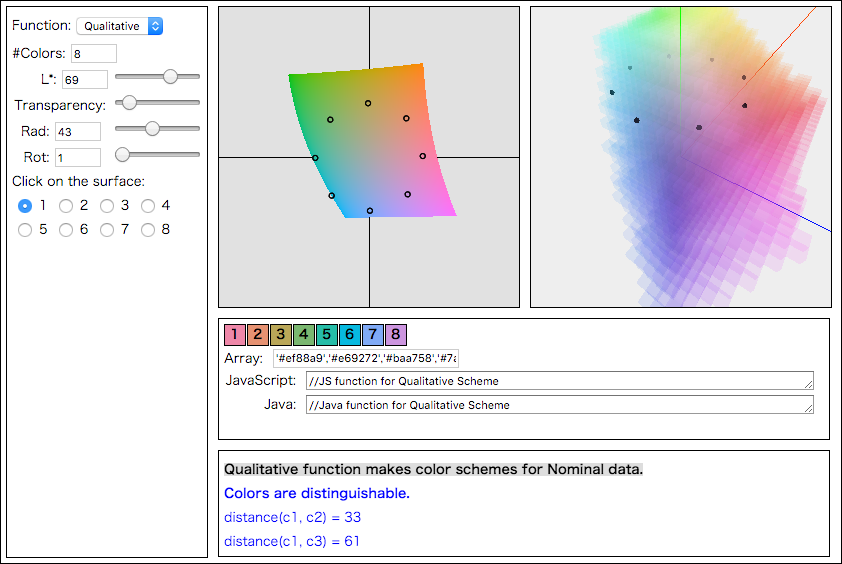Click the JavaScript text area resize handle
The width and height of the screenshot is (842, 564).
pos(808,385)
